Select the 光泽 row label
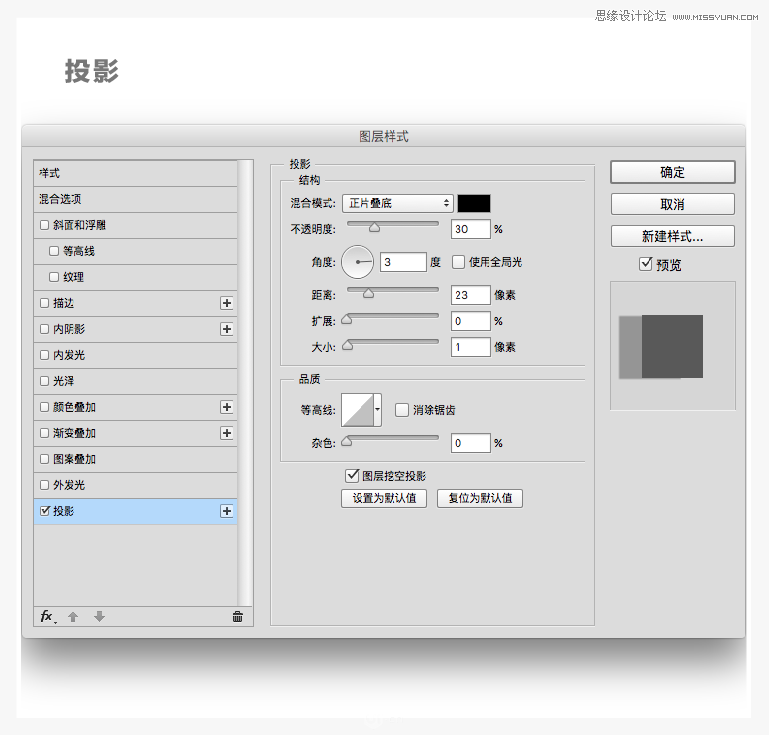This screenshot has height=735, width=769. tap(64, 381)
